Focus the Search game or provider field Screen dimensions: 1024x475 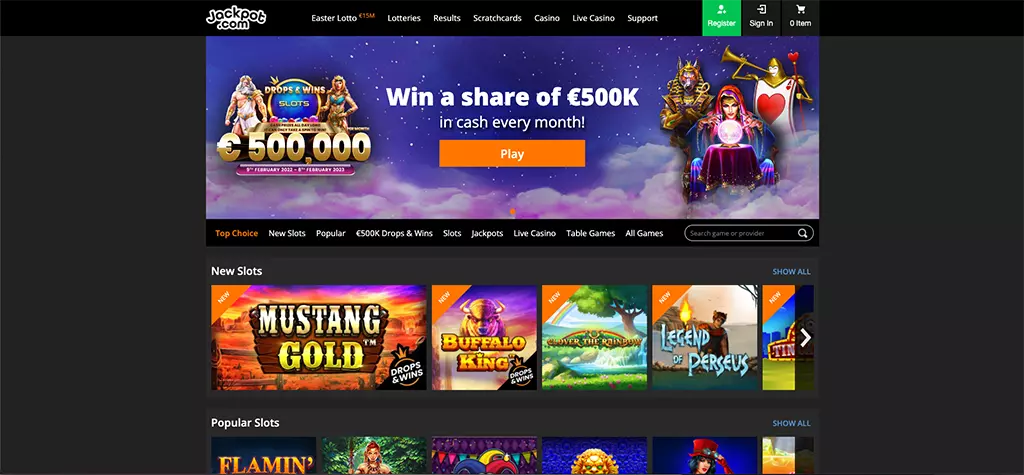coord(749,233)
